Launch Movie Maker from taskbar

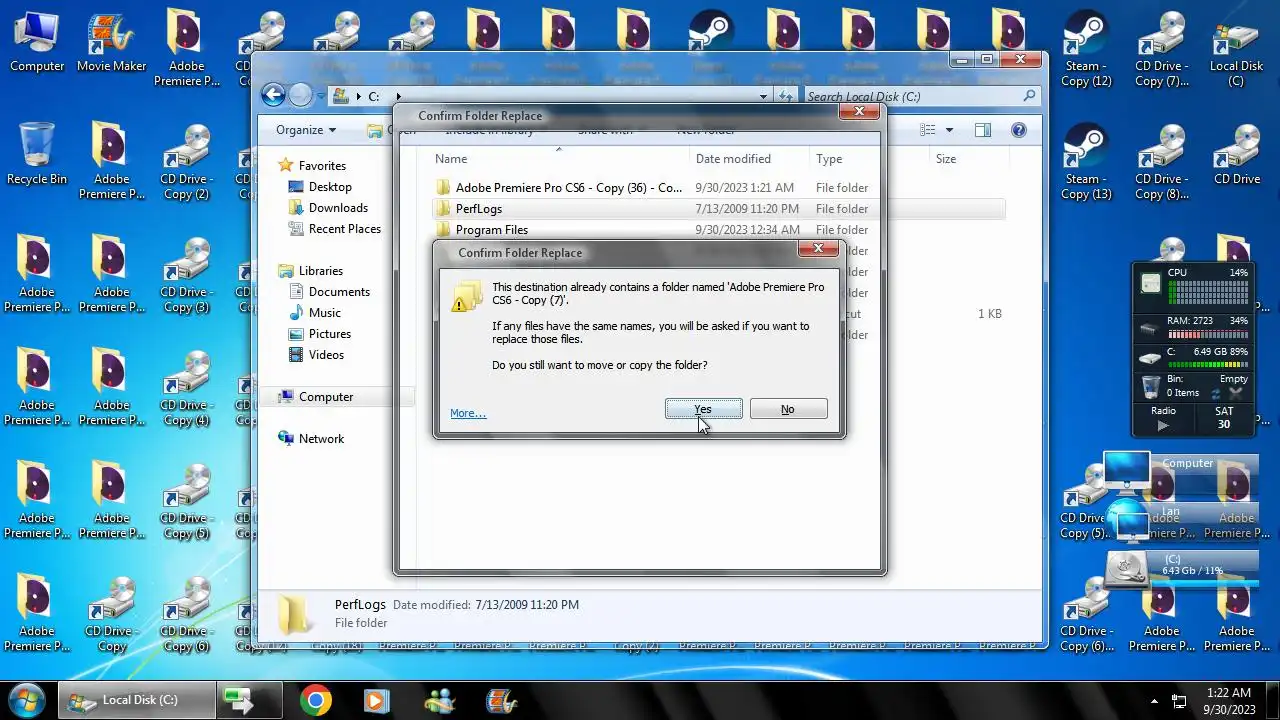point(501,700)
